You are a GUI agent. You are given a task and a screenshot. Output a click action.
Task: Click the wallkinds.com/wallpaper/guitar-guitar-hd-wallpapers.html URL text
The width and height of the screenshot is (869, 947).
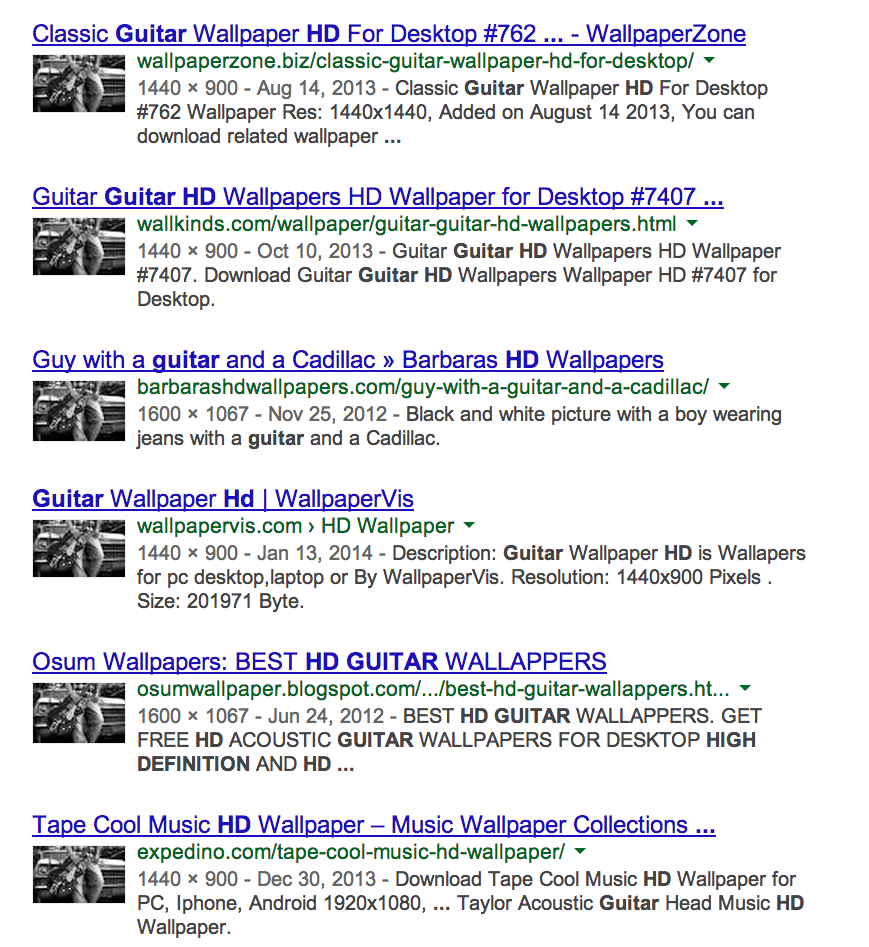[406, 224]
